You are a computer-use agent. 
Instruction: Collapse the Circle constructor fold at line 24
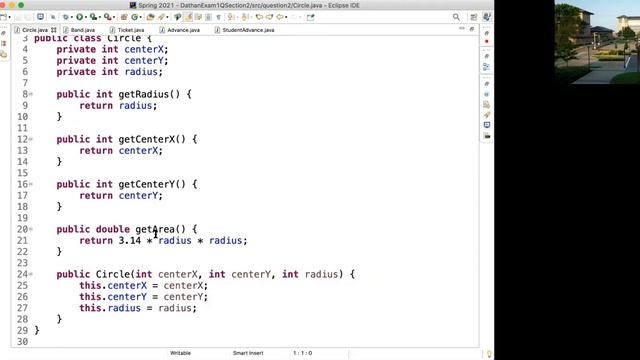(x=31, y=274)
